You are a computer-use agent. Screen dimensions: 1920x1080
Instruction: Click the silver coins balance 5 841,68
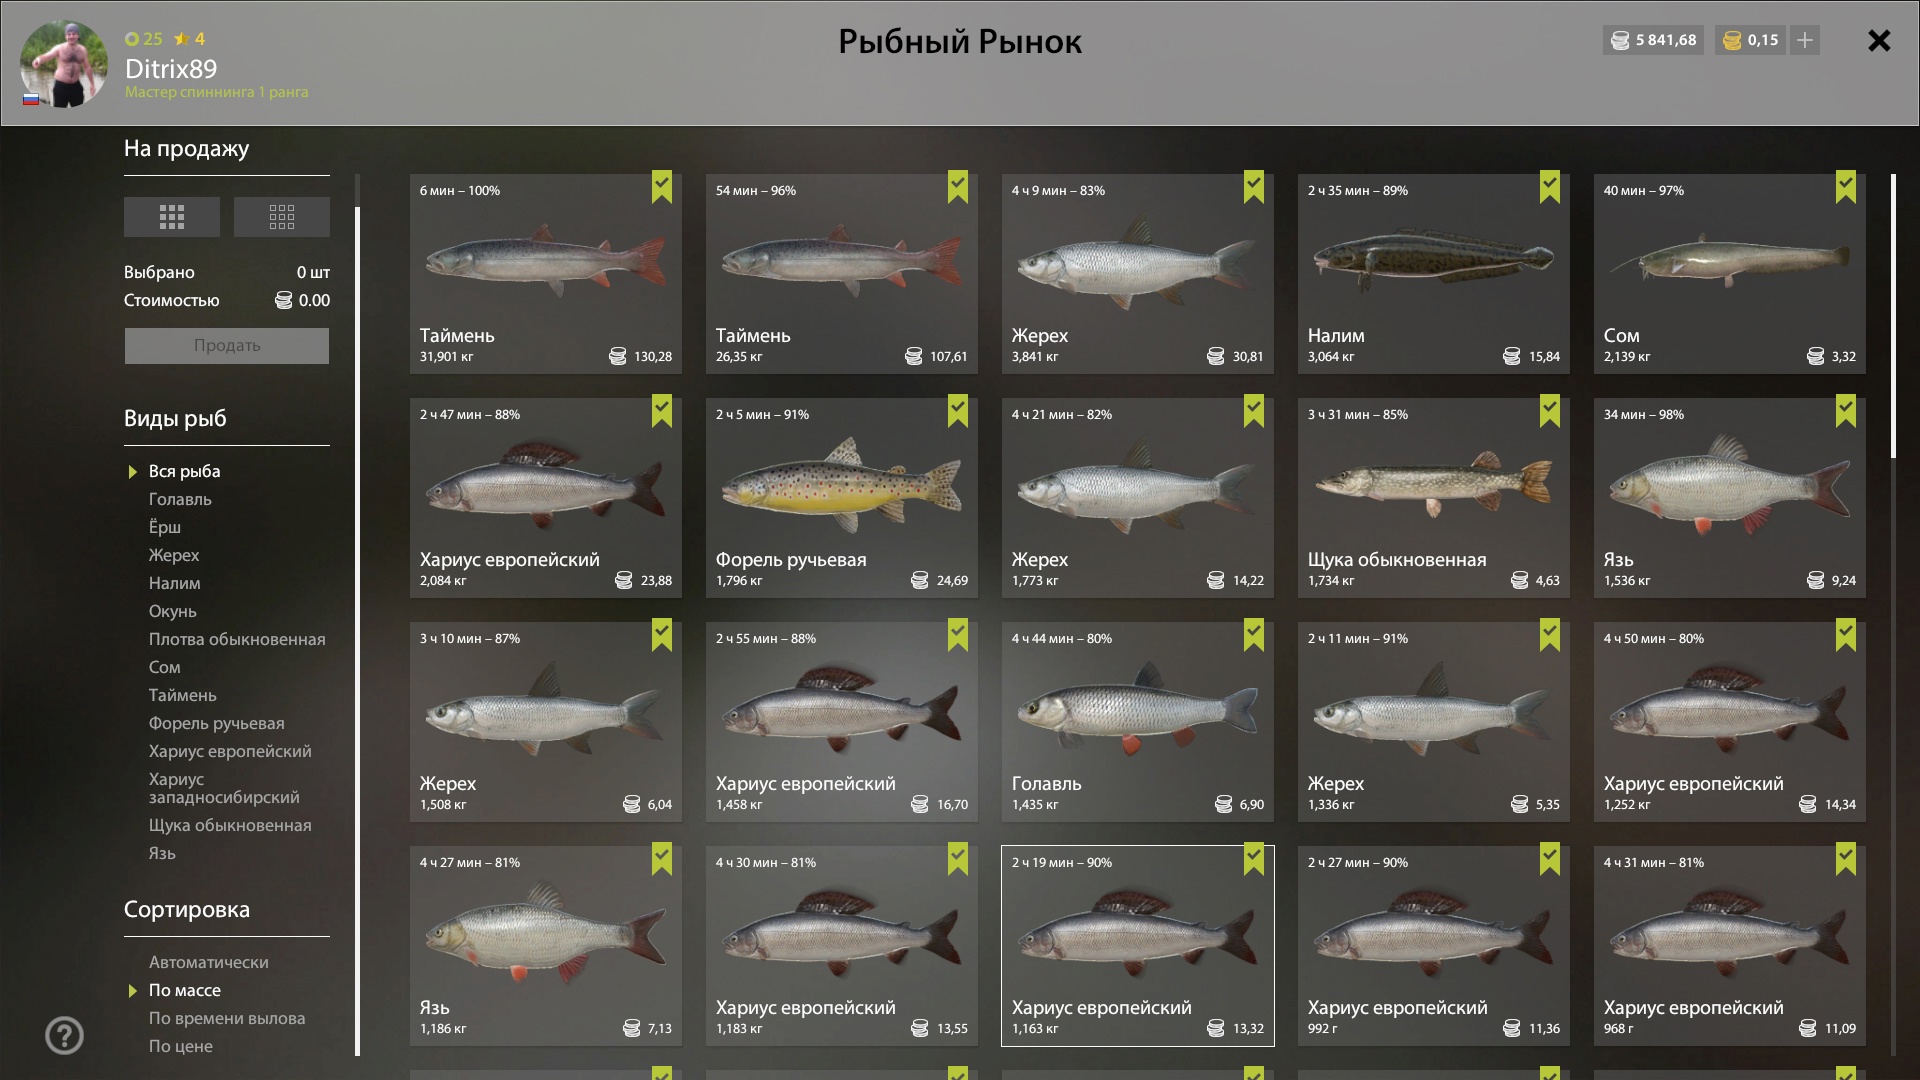click(x=1654, y=40)
